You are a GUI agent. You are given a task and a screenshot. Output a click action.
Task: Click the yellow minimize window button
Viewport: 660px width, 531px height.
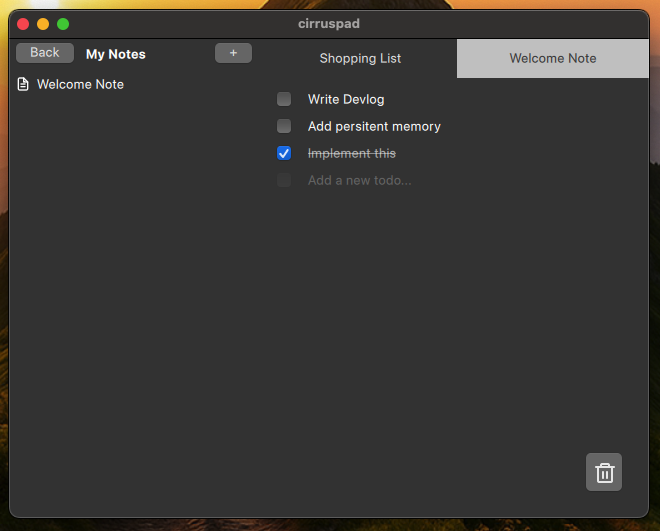[43, 23]
